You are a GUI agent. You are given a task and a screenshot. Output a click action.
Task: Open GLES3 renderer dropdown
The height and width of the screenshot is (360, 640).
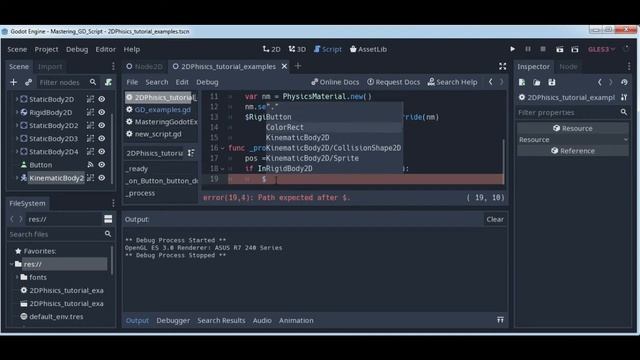pos(602,49)
